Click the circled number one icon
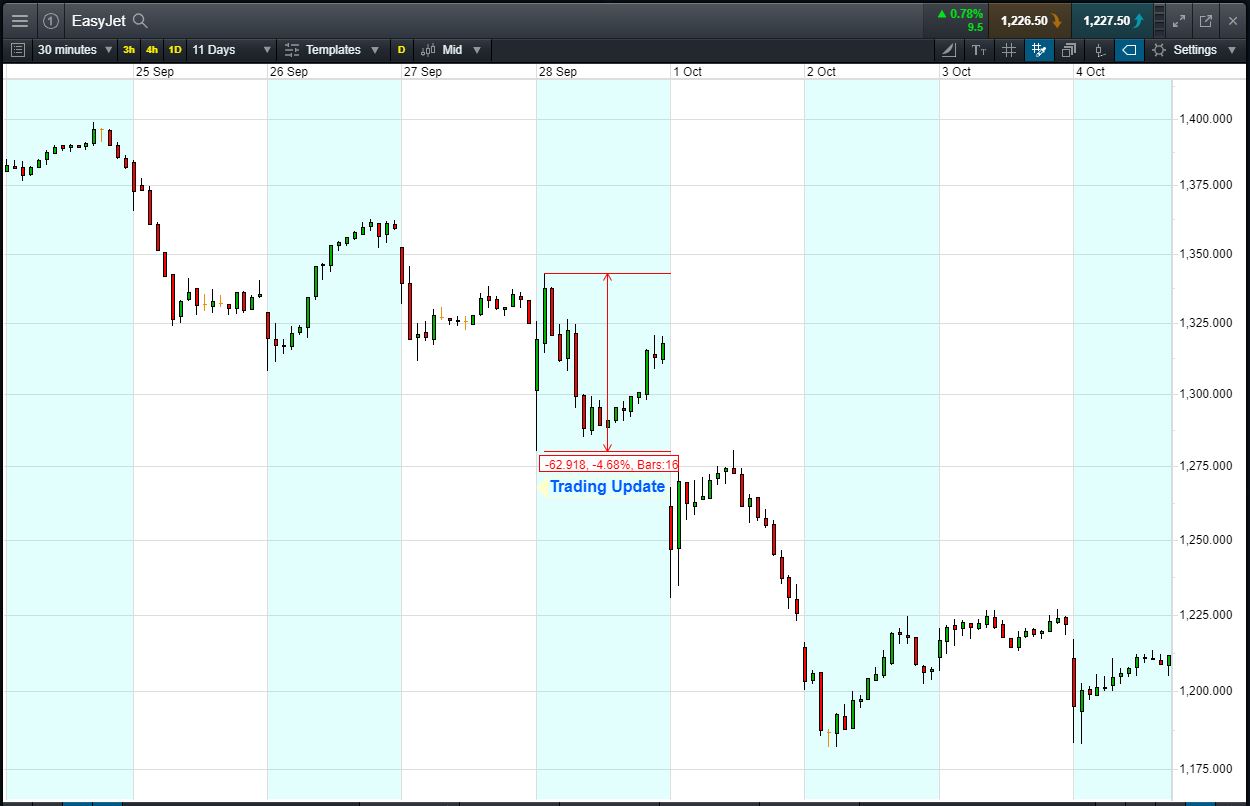Viewport: 1250px width, 806px height. [51, 20]
